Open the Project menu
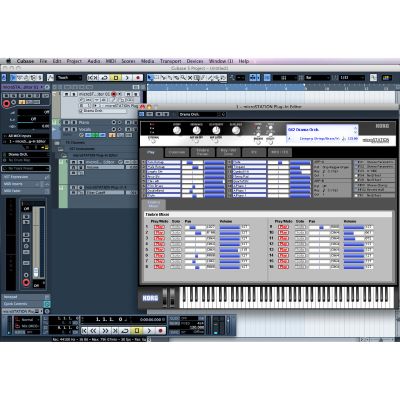Viewport: 400px width, 400px height. (x=74, y=61)
